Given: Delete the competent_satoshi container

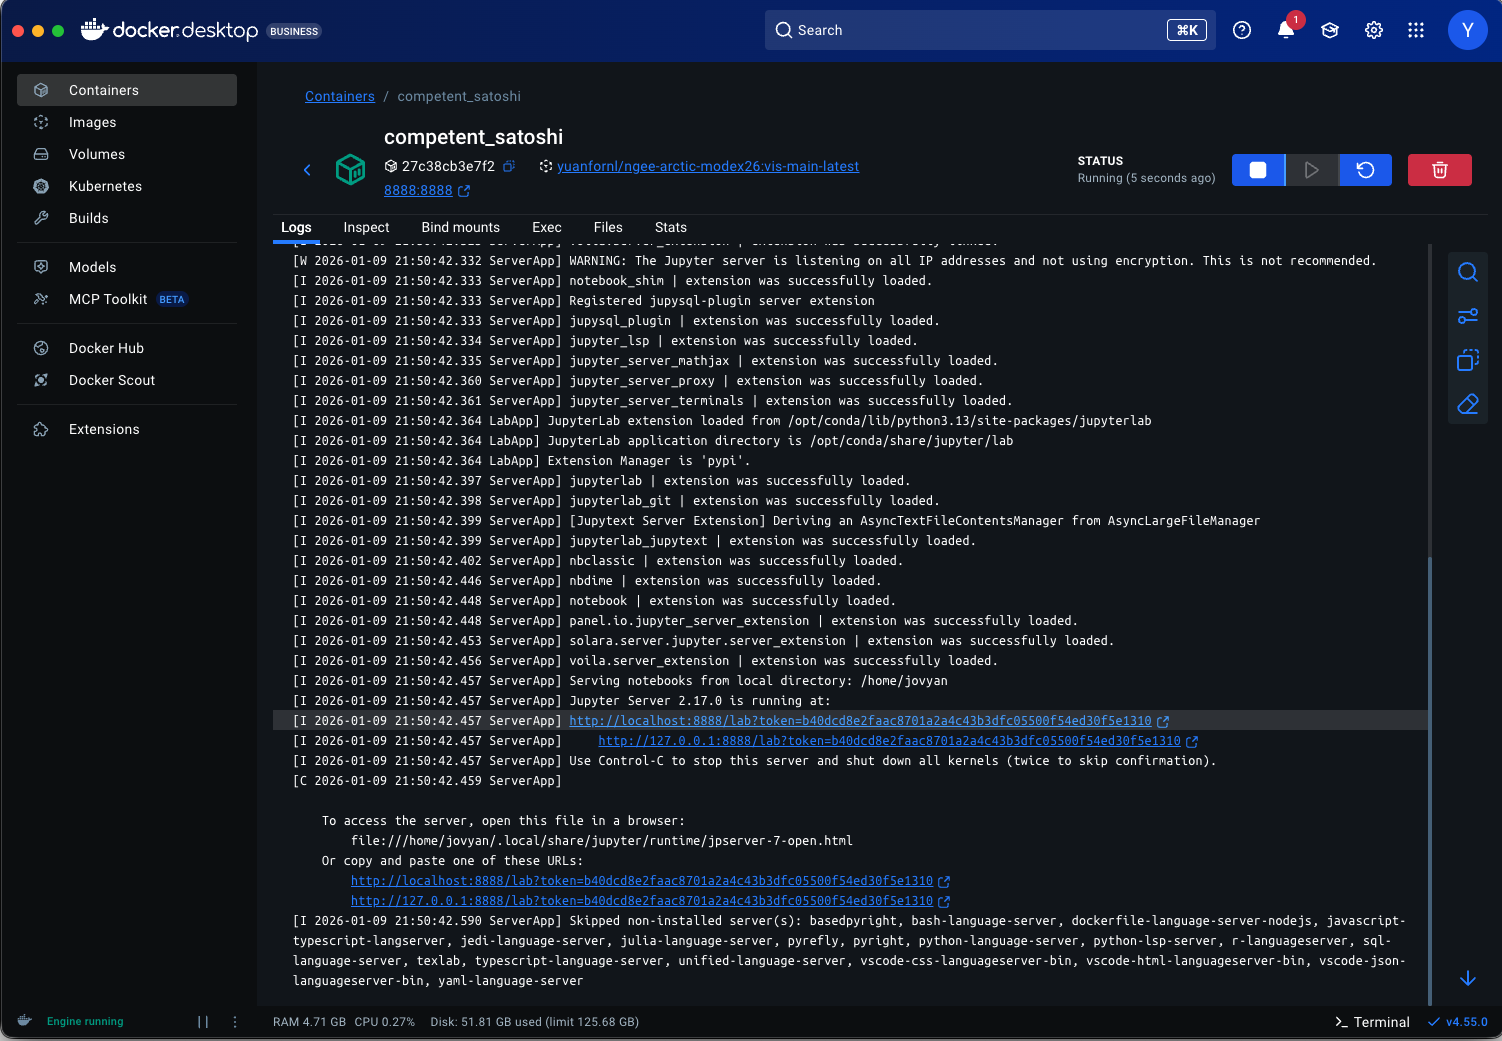Looking at the screenshot, I should 1439,169.
